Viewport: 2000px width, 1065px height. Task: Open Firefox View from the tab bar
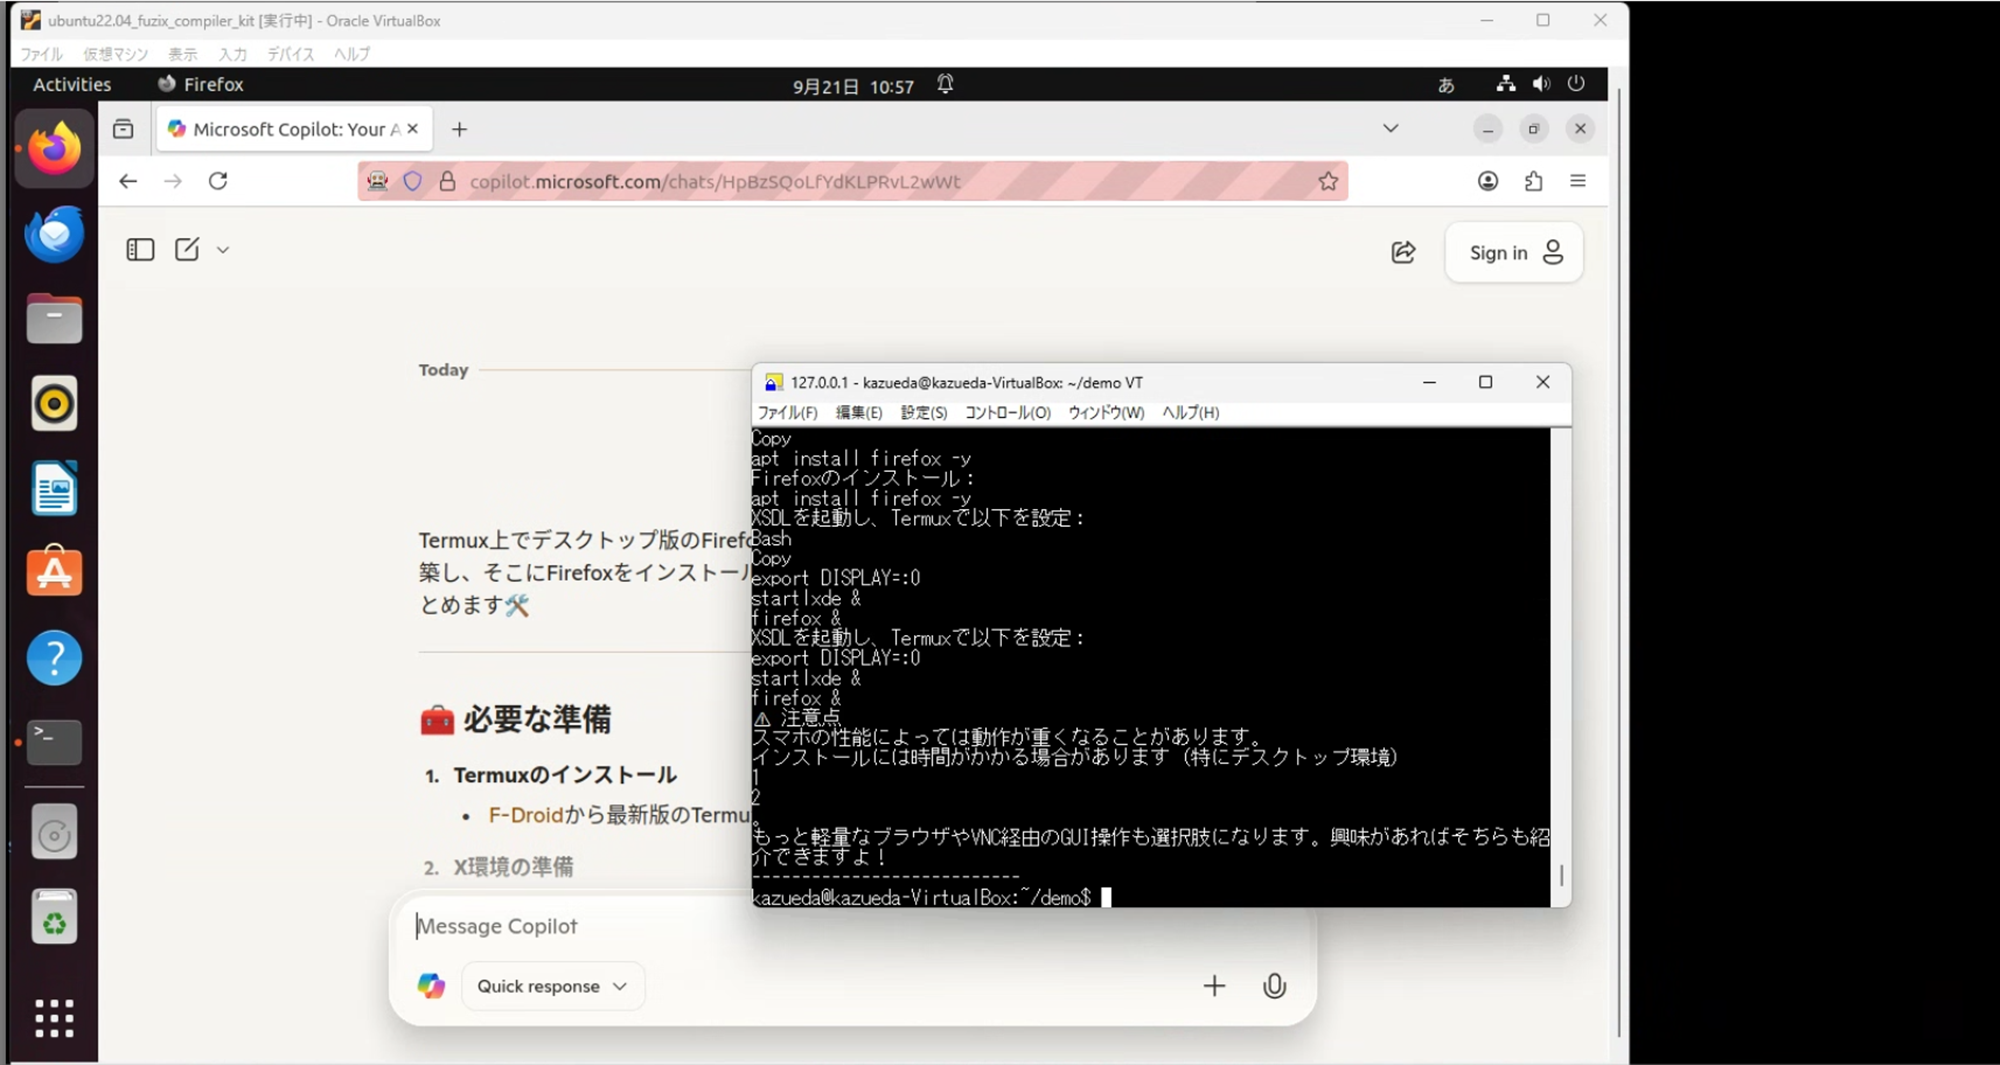coord(123,129)
